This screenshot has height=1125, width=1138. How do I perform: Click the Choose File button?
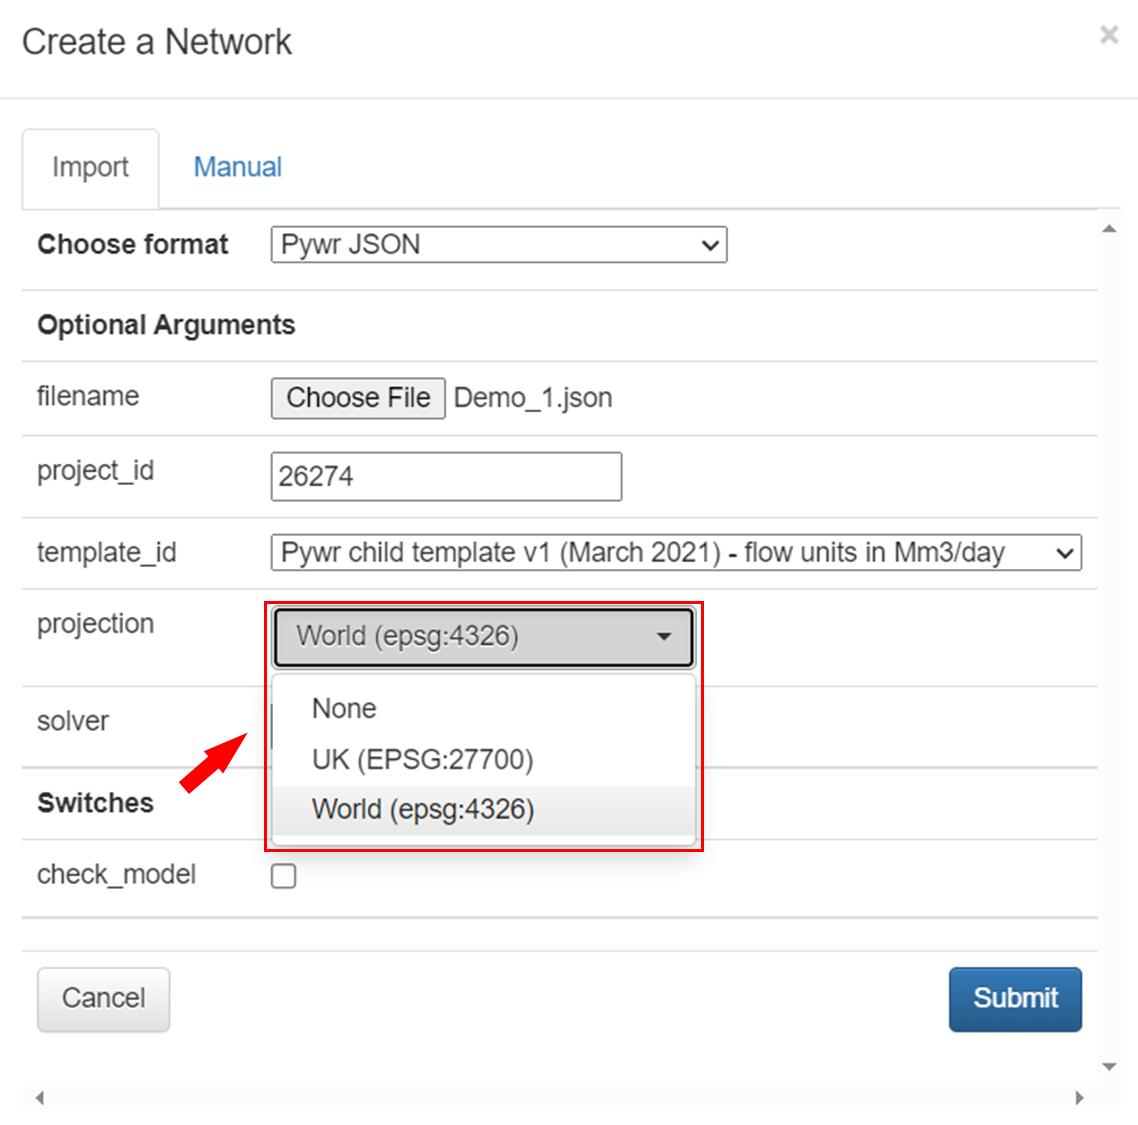point(358,398)
